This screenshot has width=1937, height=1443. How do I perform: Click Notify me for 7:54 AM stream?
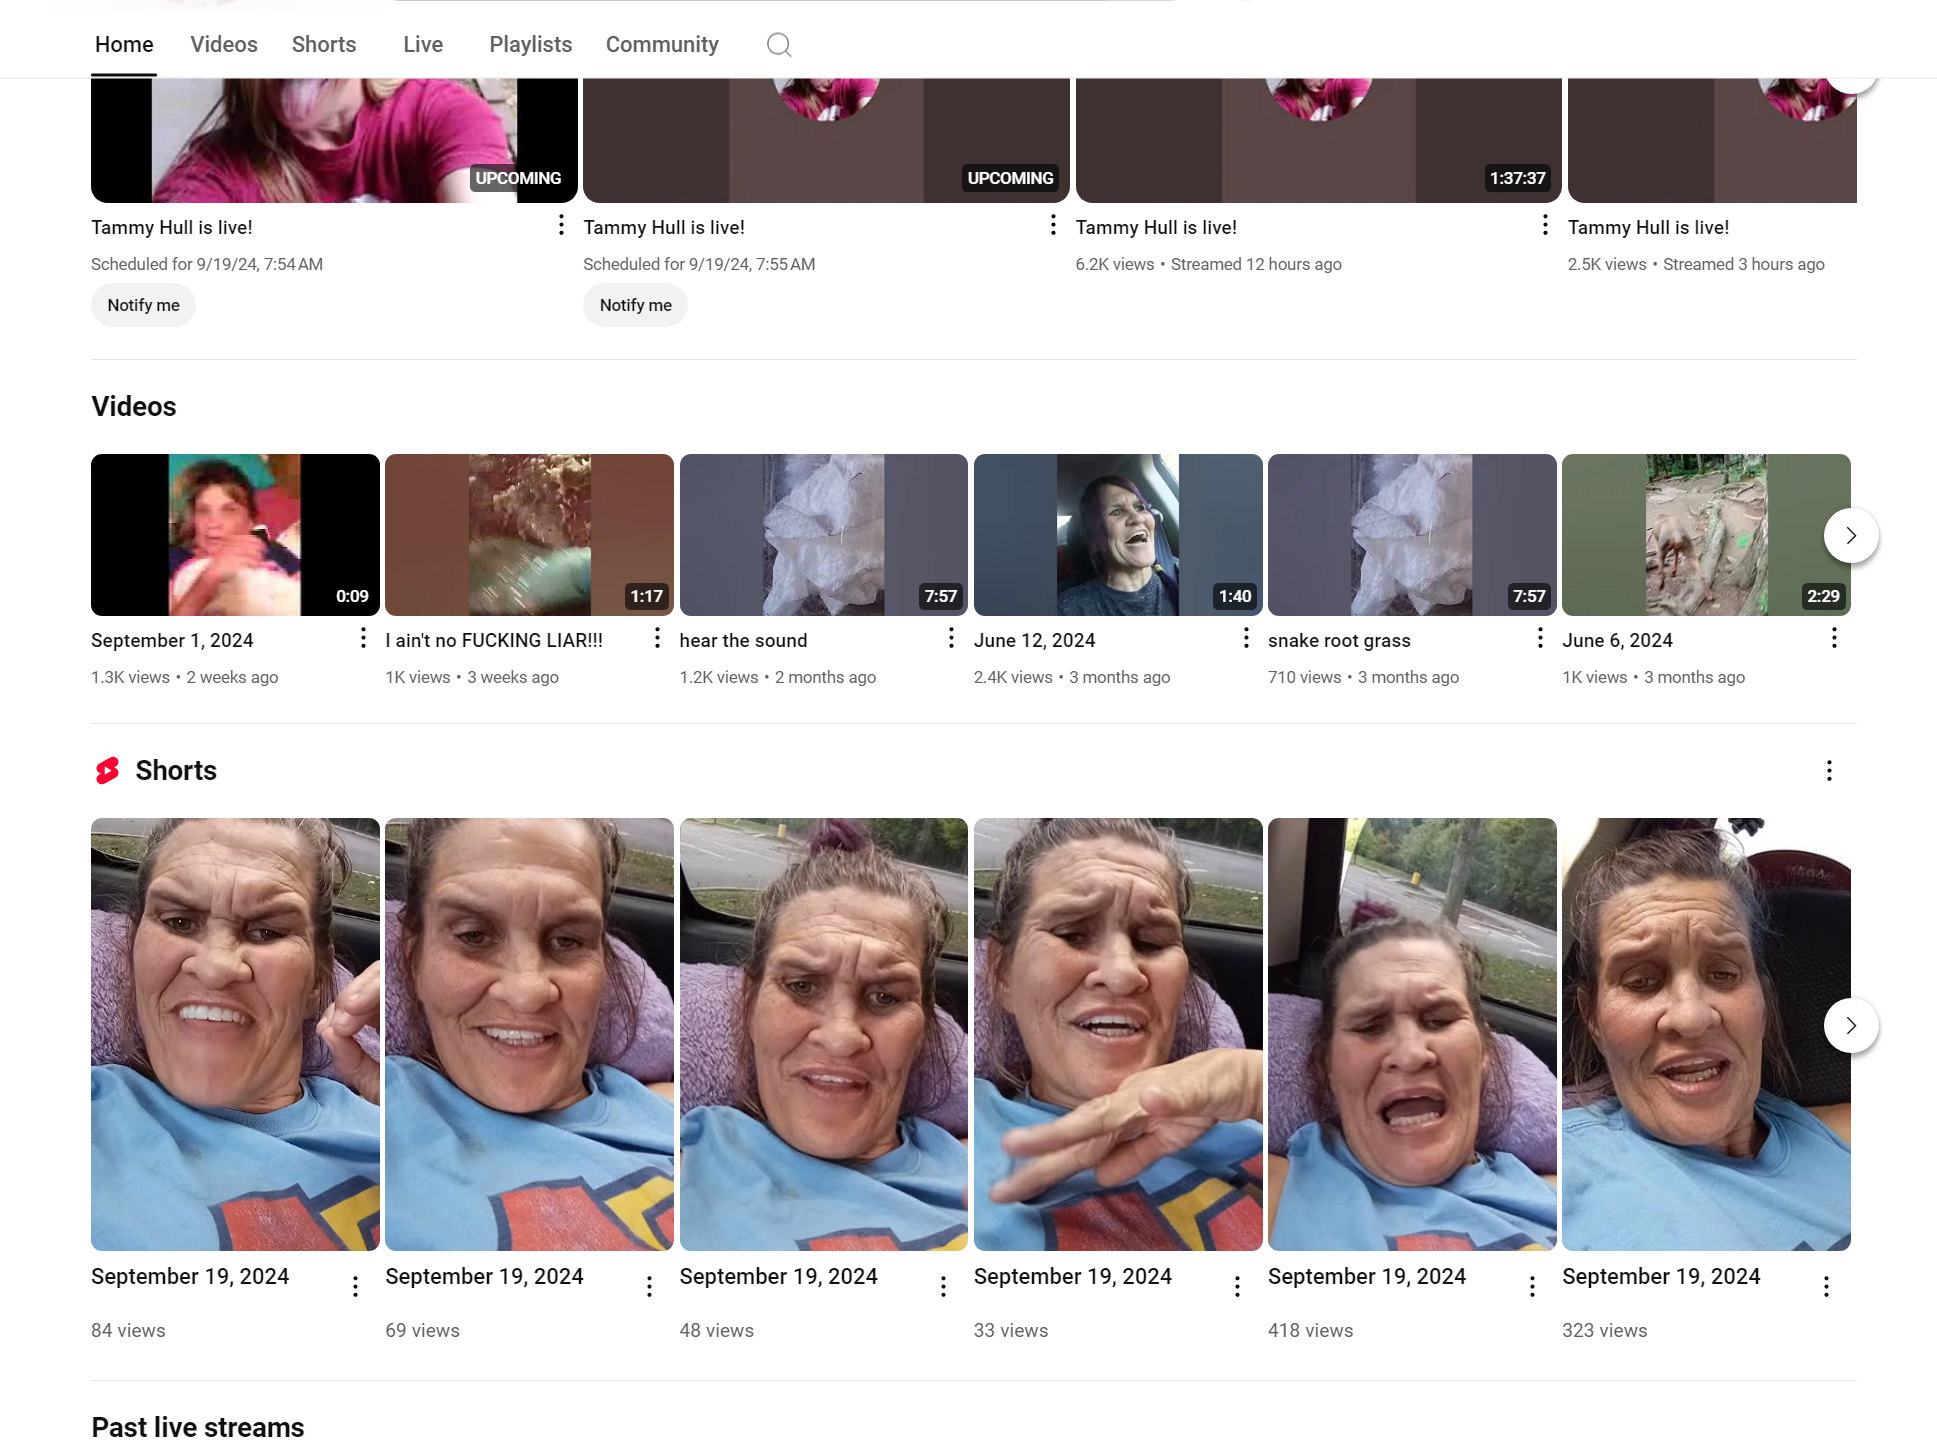click(143, 305)
